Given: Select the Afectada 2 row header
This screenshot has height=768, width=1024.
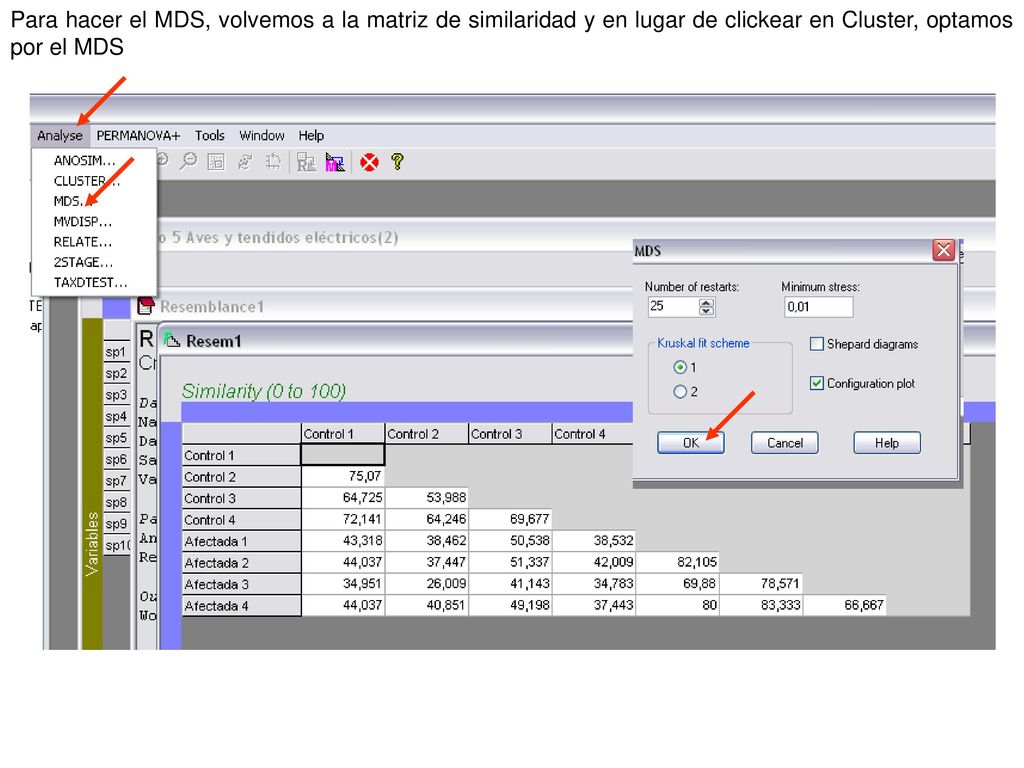Looking at the screenshot, I should (x=242, y=562).
